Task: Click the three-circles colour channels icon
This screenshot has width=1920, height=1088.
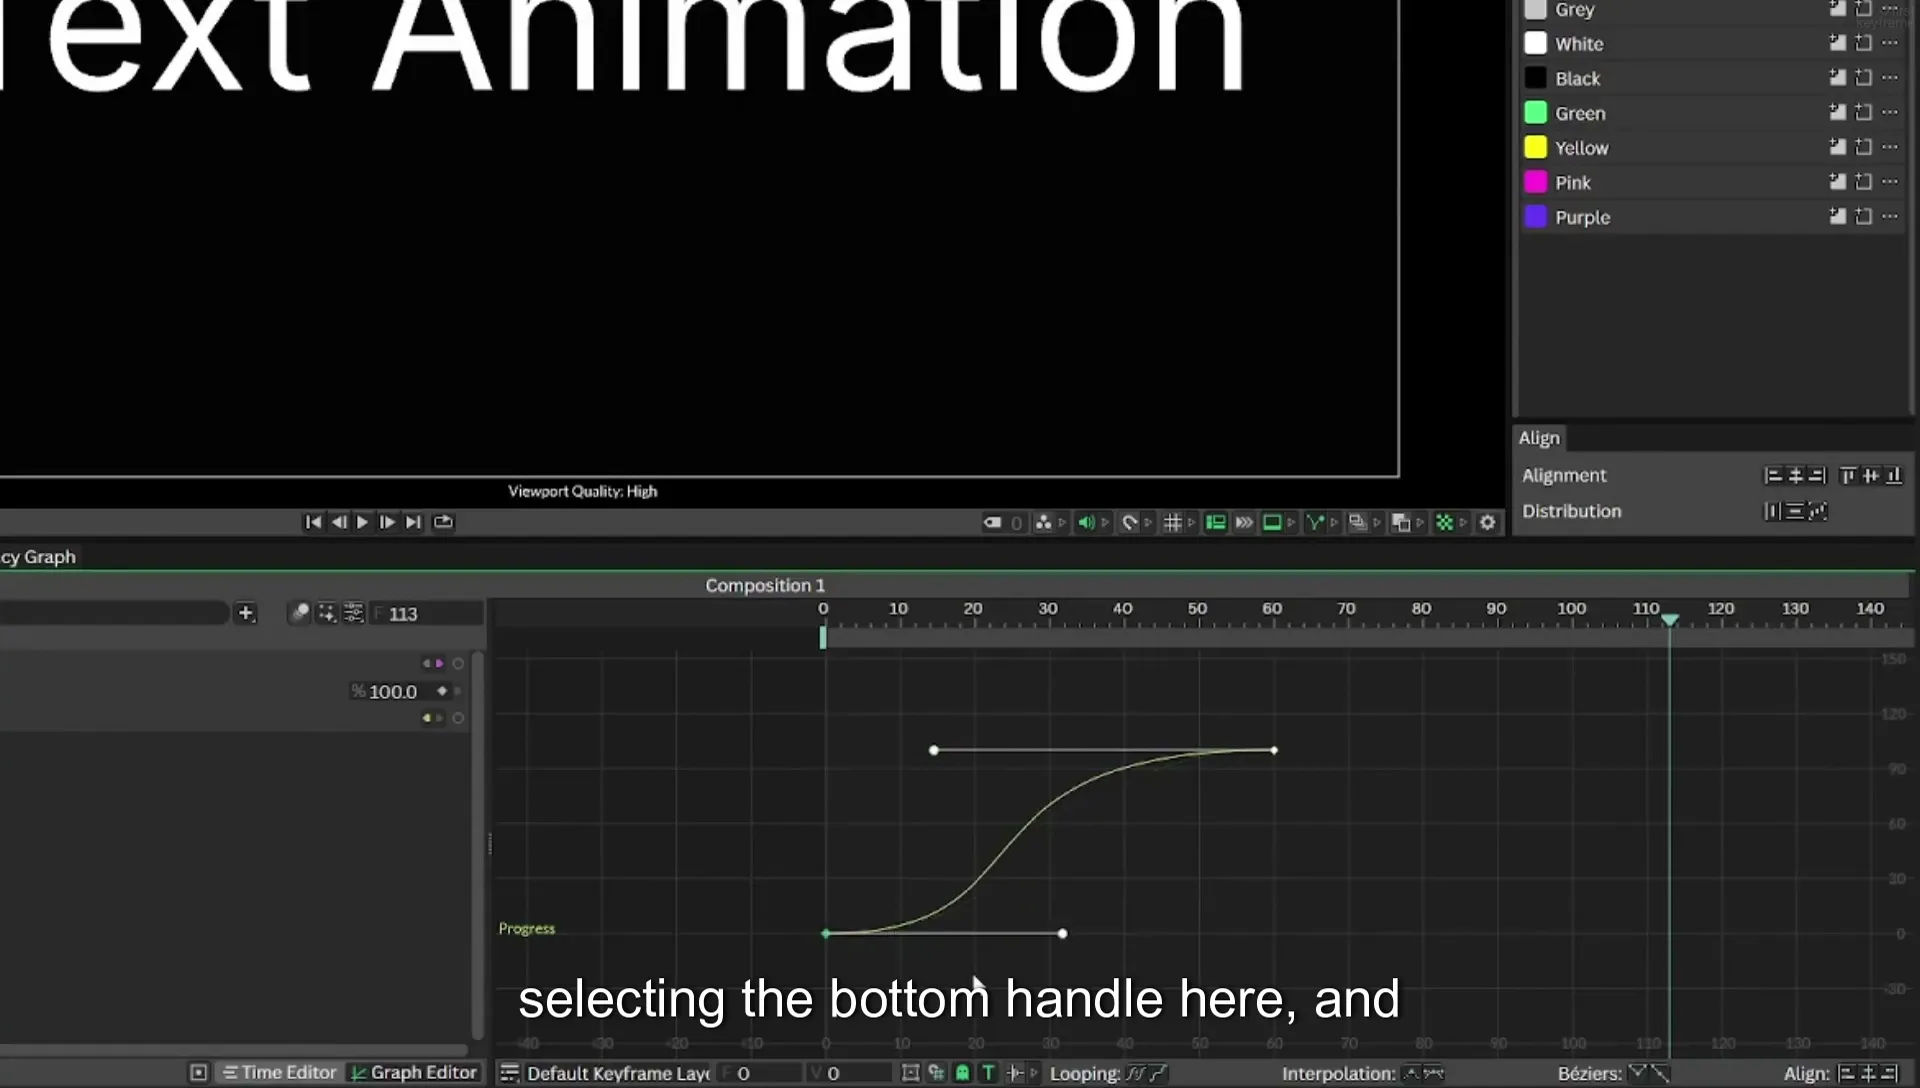Action: click(1043, 522)
